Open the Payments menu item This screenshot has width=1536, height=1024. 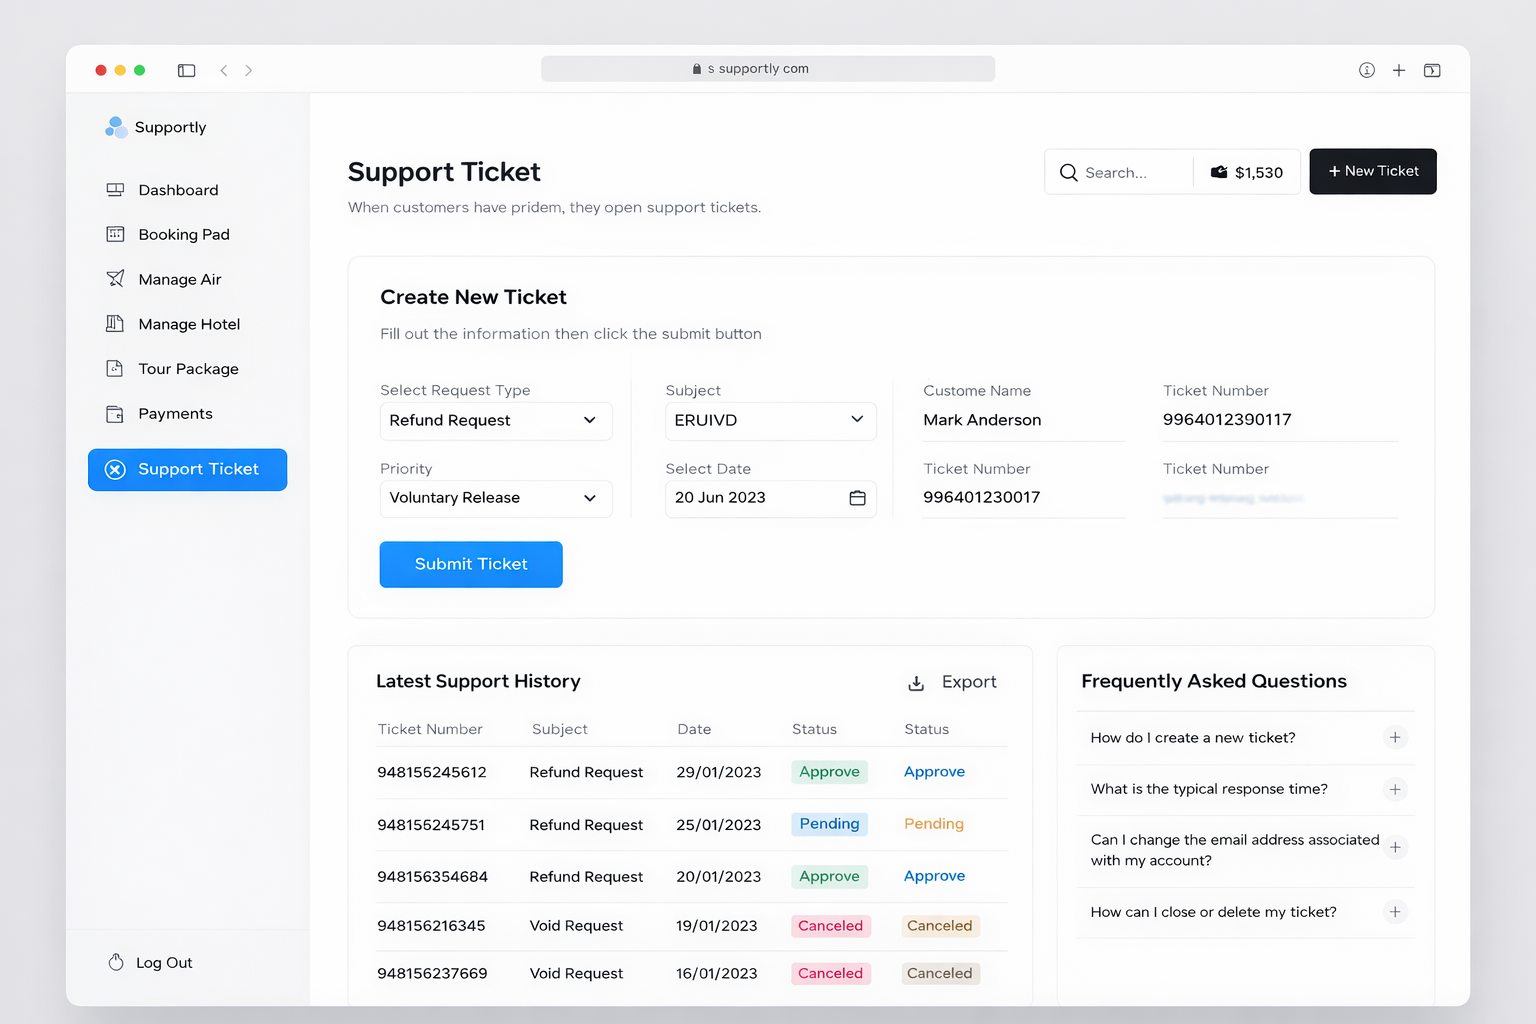[x=175, y=414]
